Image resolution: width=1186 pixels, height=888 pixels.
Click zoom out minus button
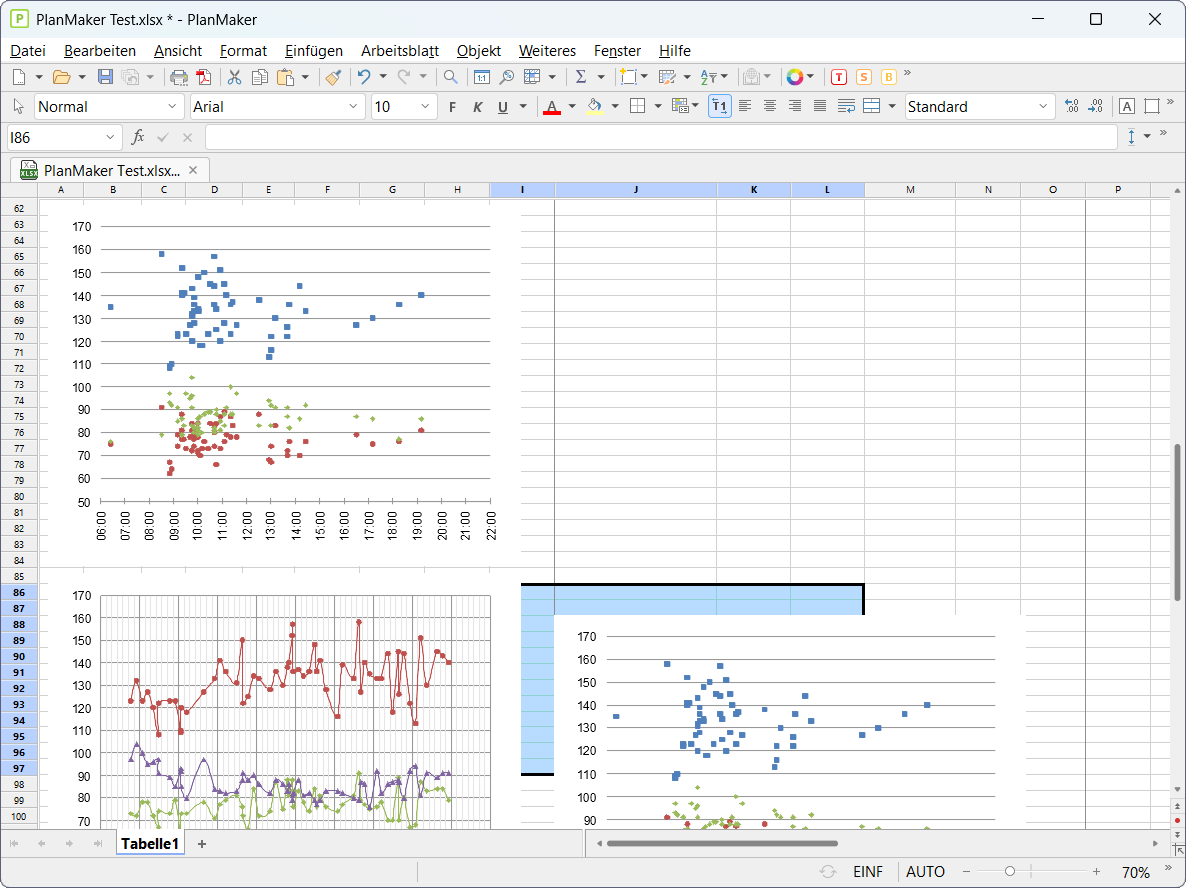966,872
